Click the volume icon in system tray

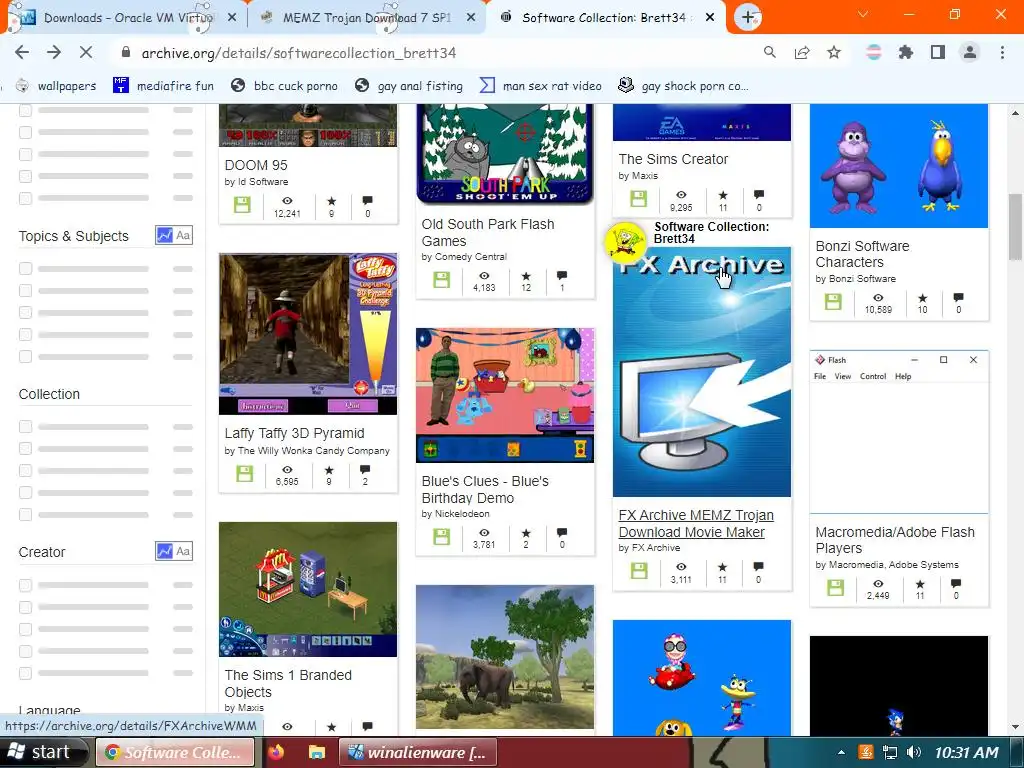pos(914,752)
